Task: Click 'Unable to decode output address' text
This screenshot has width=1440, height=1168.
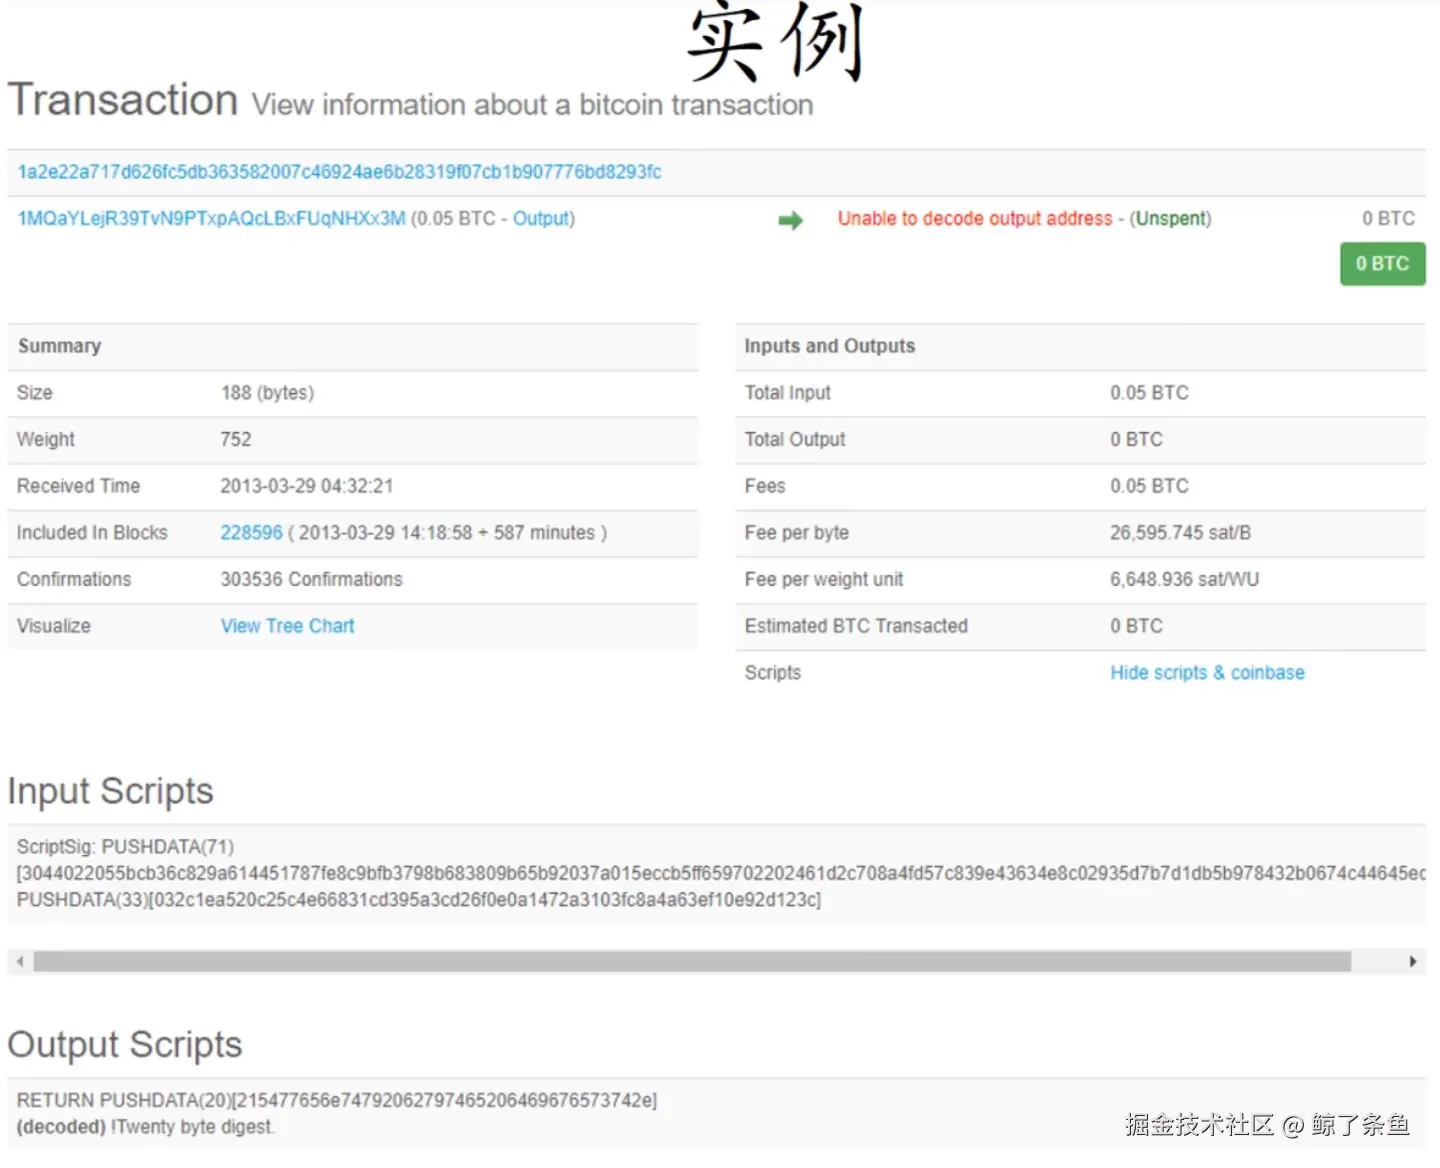Action: click(x=974, y=219)
